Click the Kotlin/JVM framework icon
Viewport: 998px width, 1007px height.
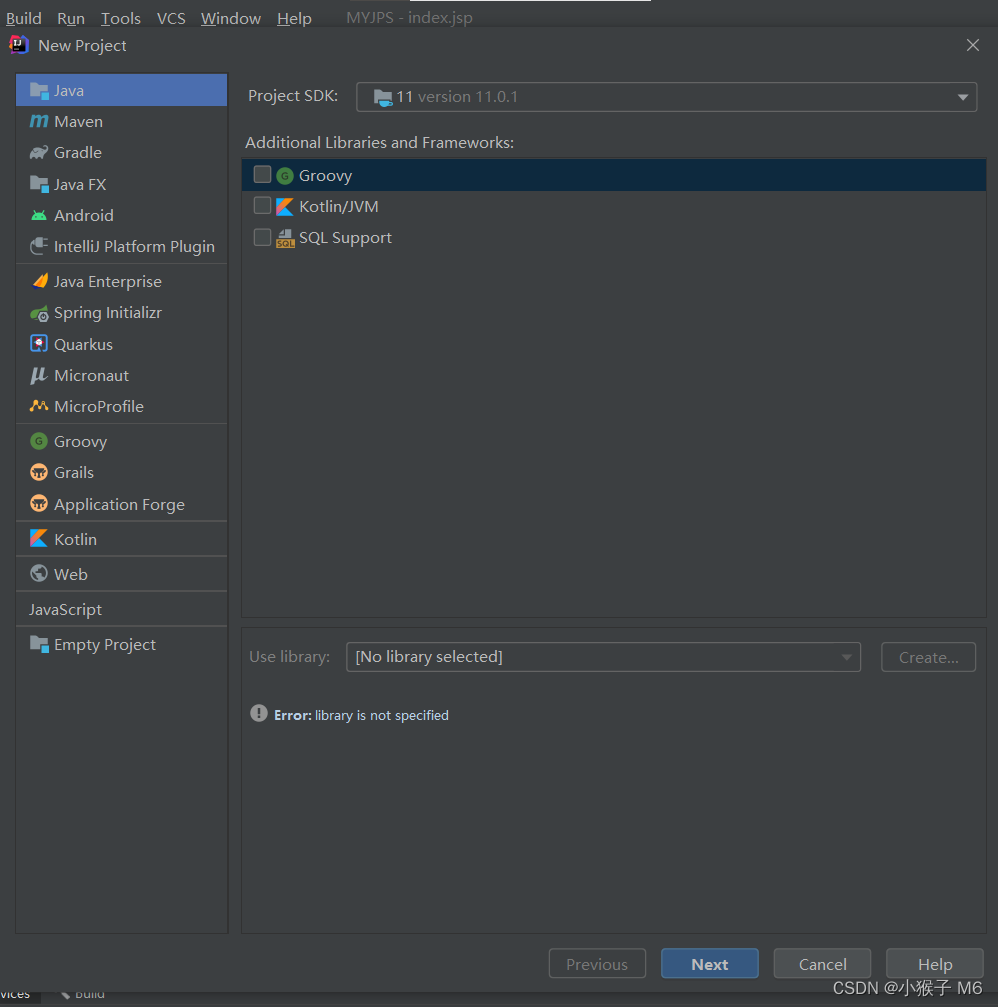[285, 207]
